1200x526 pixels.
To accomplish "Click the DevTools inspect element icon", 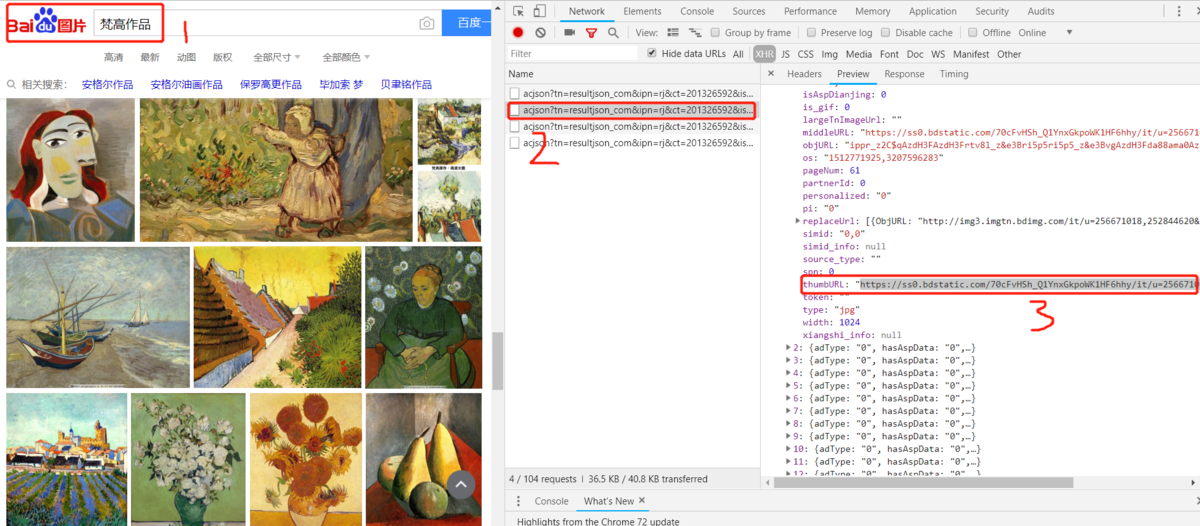I will [518, 11].
